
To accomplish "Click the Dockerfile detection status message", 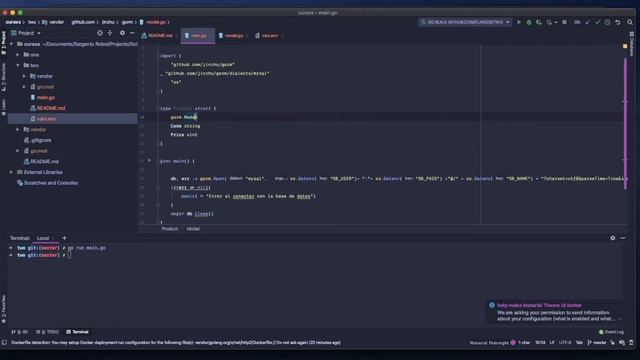I will tap(176, 343).
